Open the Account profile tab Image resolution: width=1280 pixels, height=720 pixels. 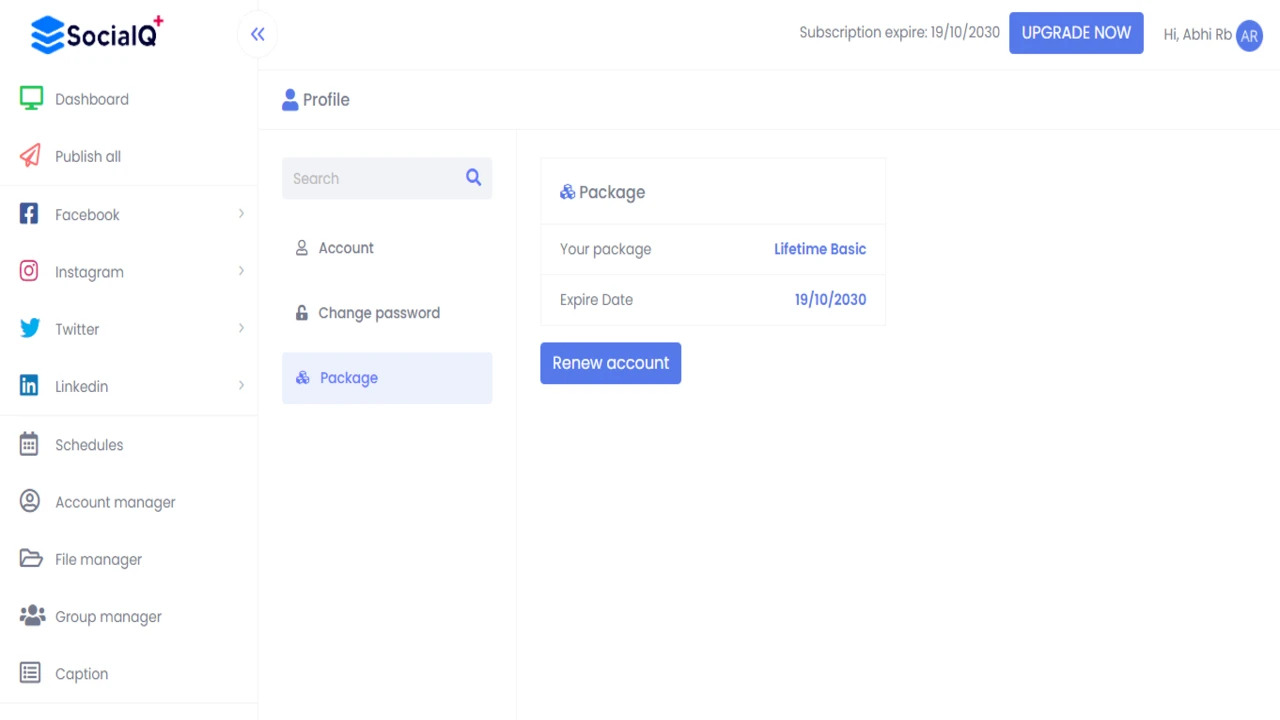pyautogui.click(x=346, y=248)
